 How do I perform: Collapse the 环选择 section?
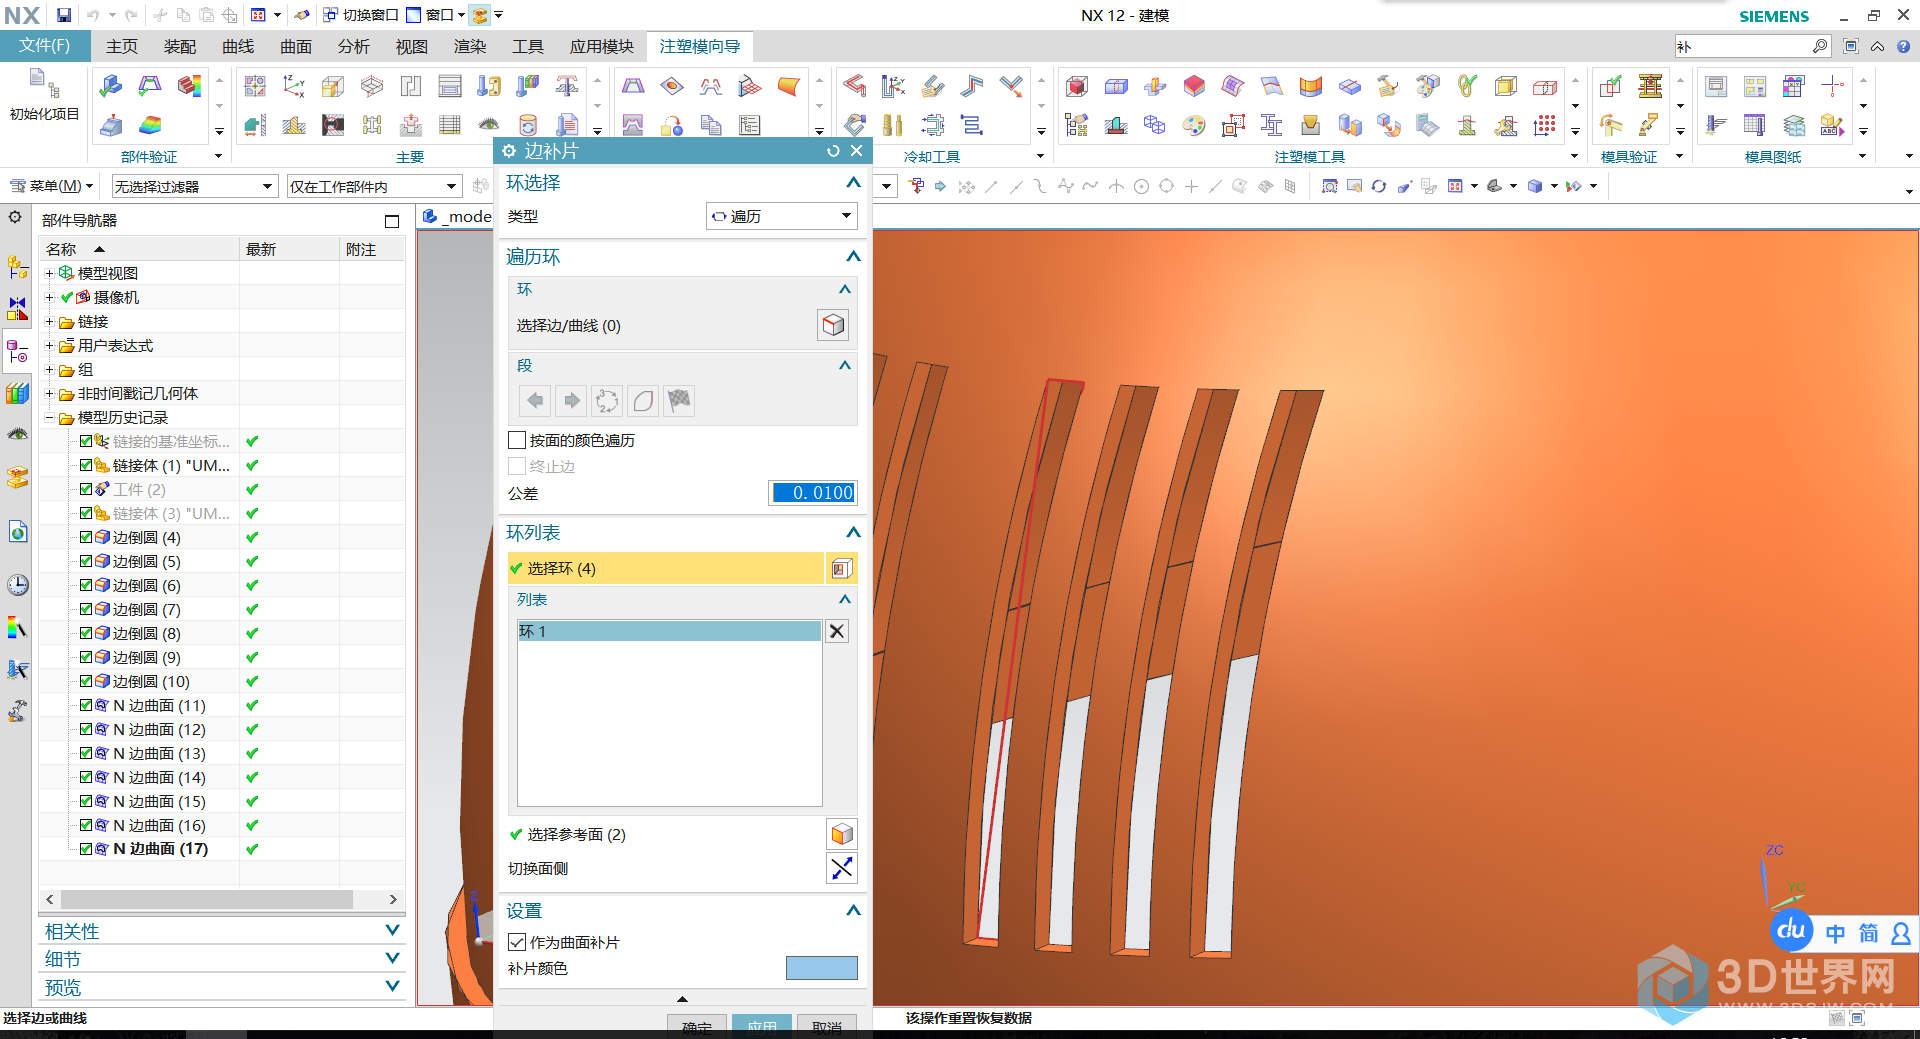853,183
